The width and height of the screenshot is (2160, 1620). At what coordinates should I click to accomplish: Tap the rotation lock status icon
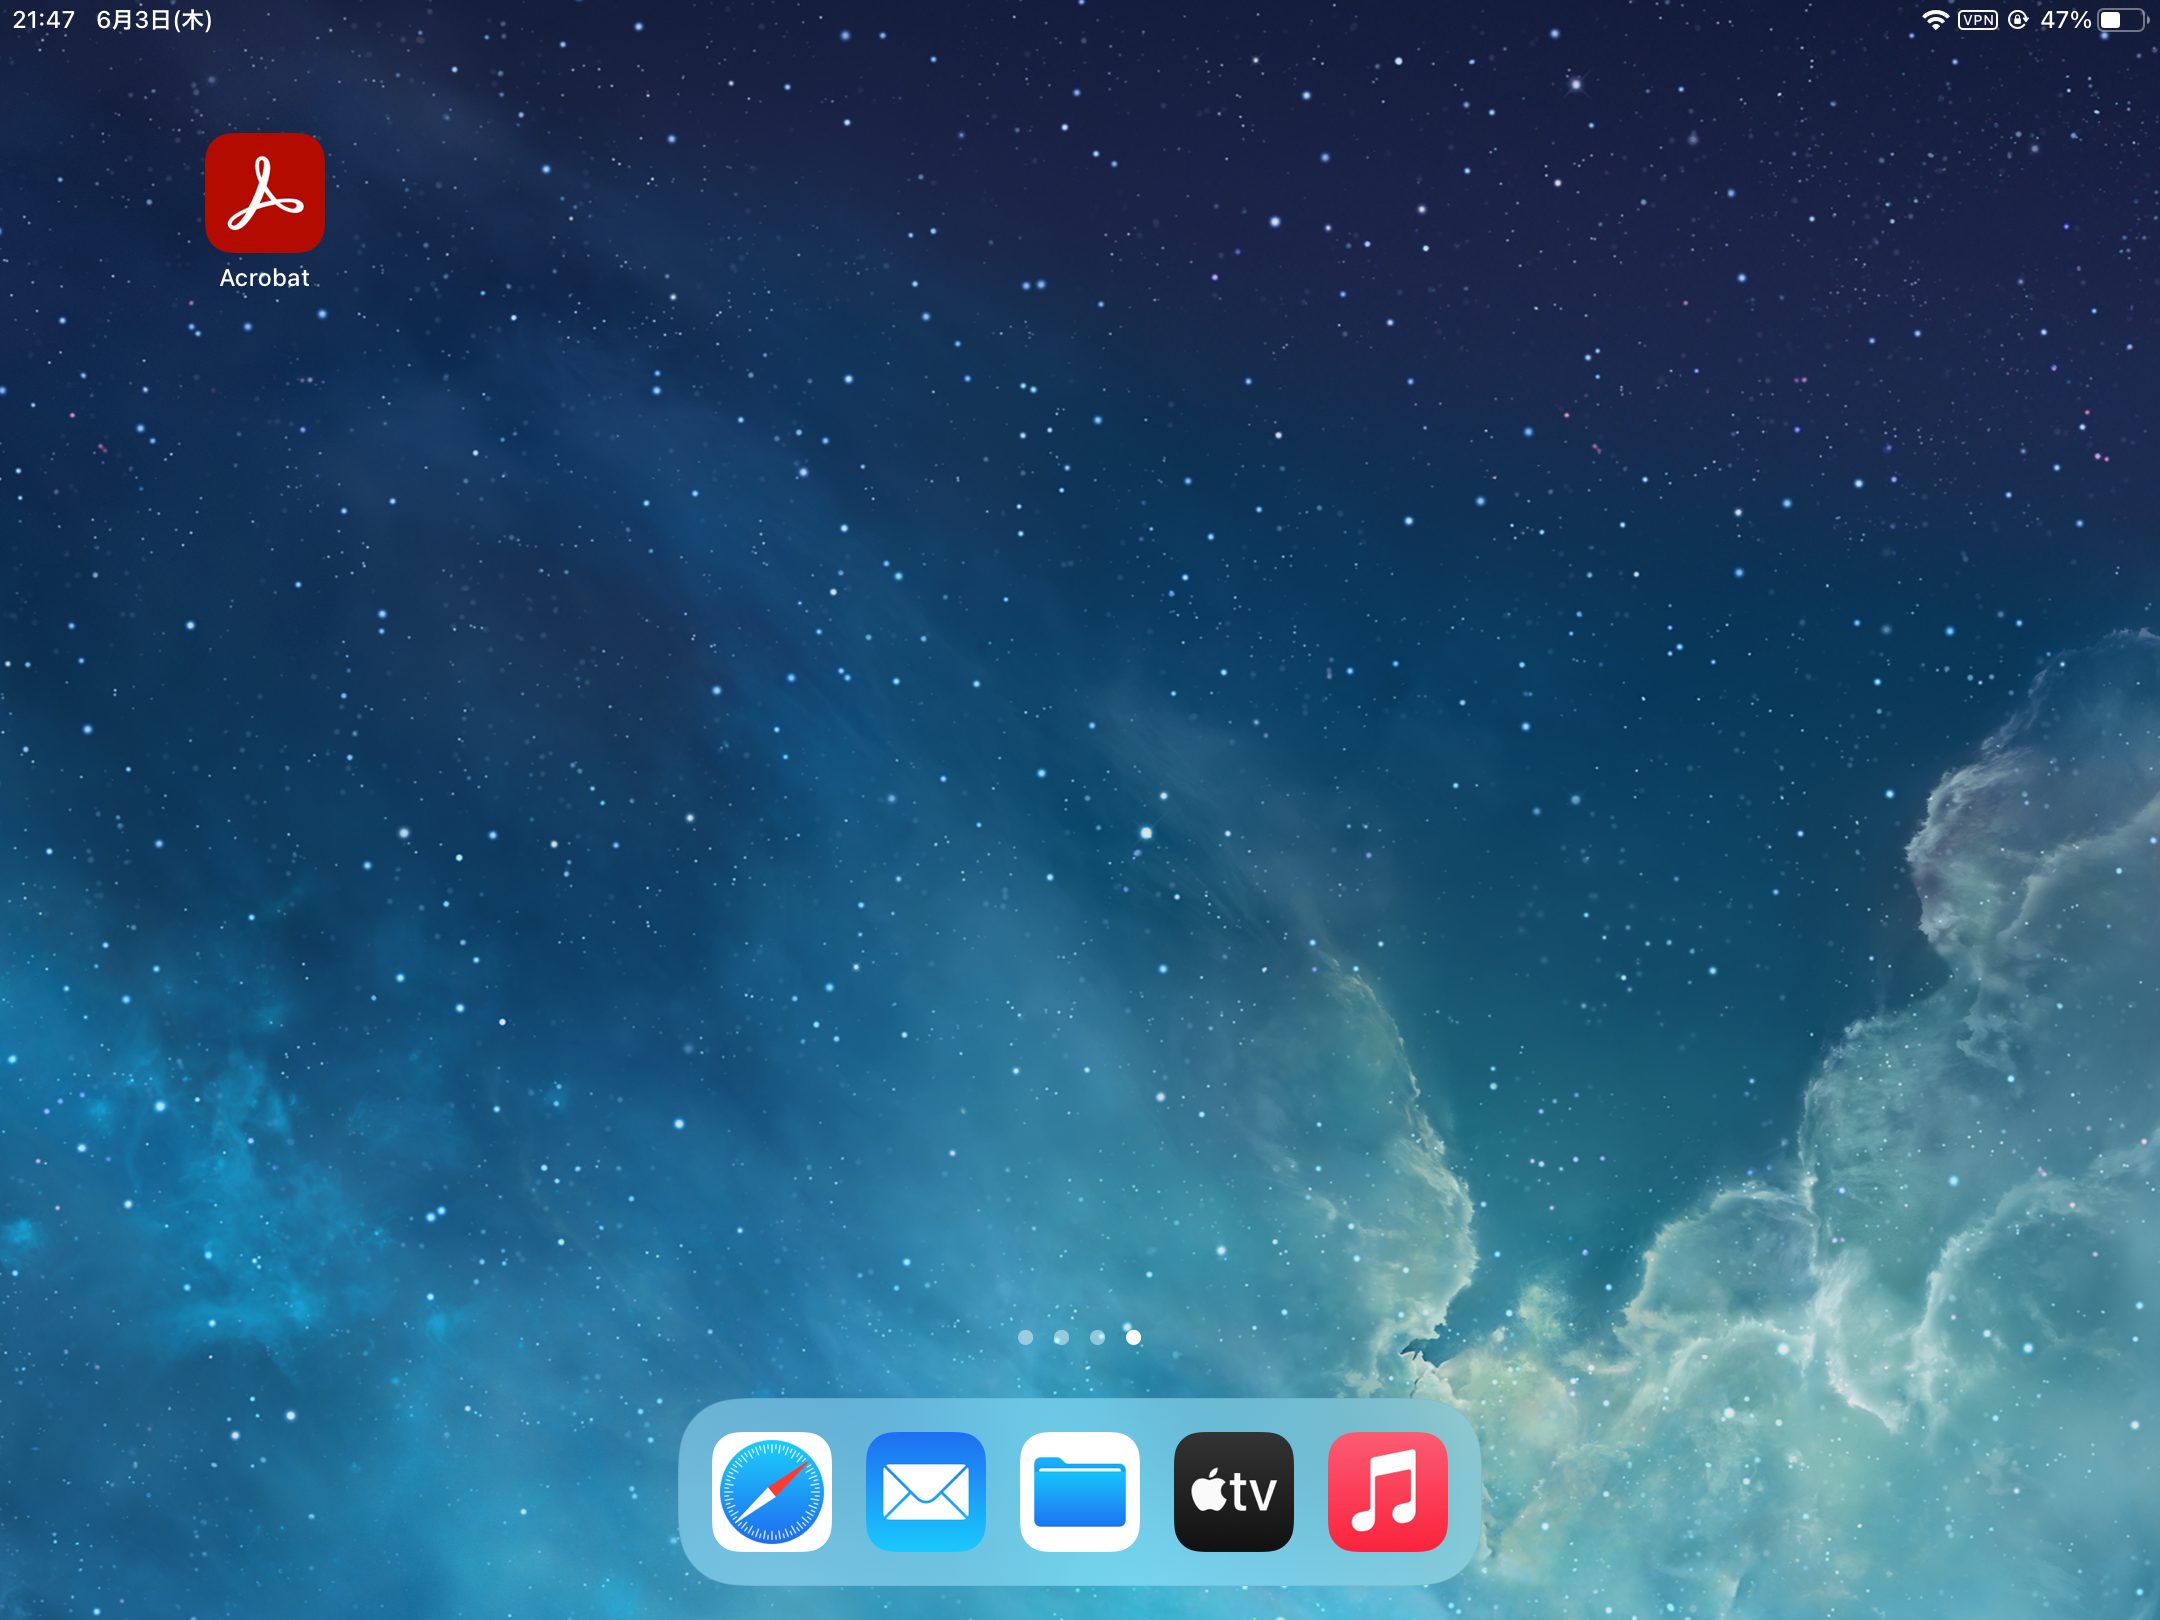click(2018, 20)
